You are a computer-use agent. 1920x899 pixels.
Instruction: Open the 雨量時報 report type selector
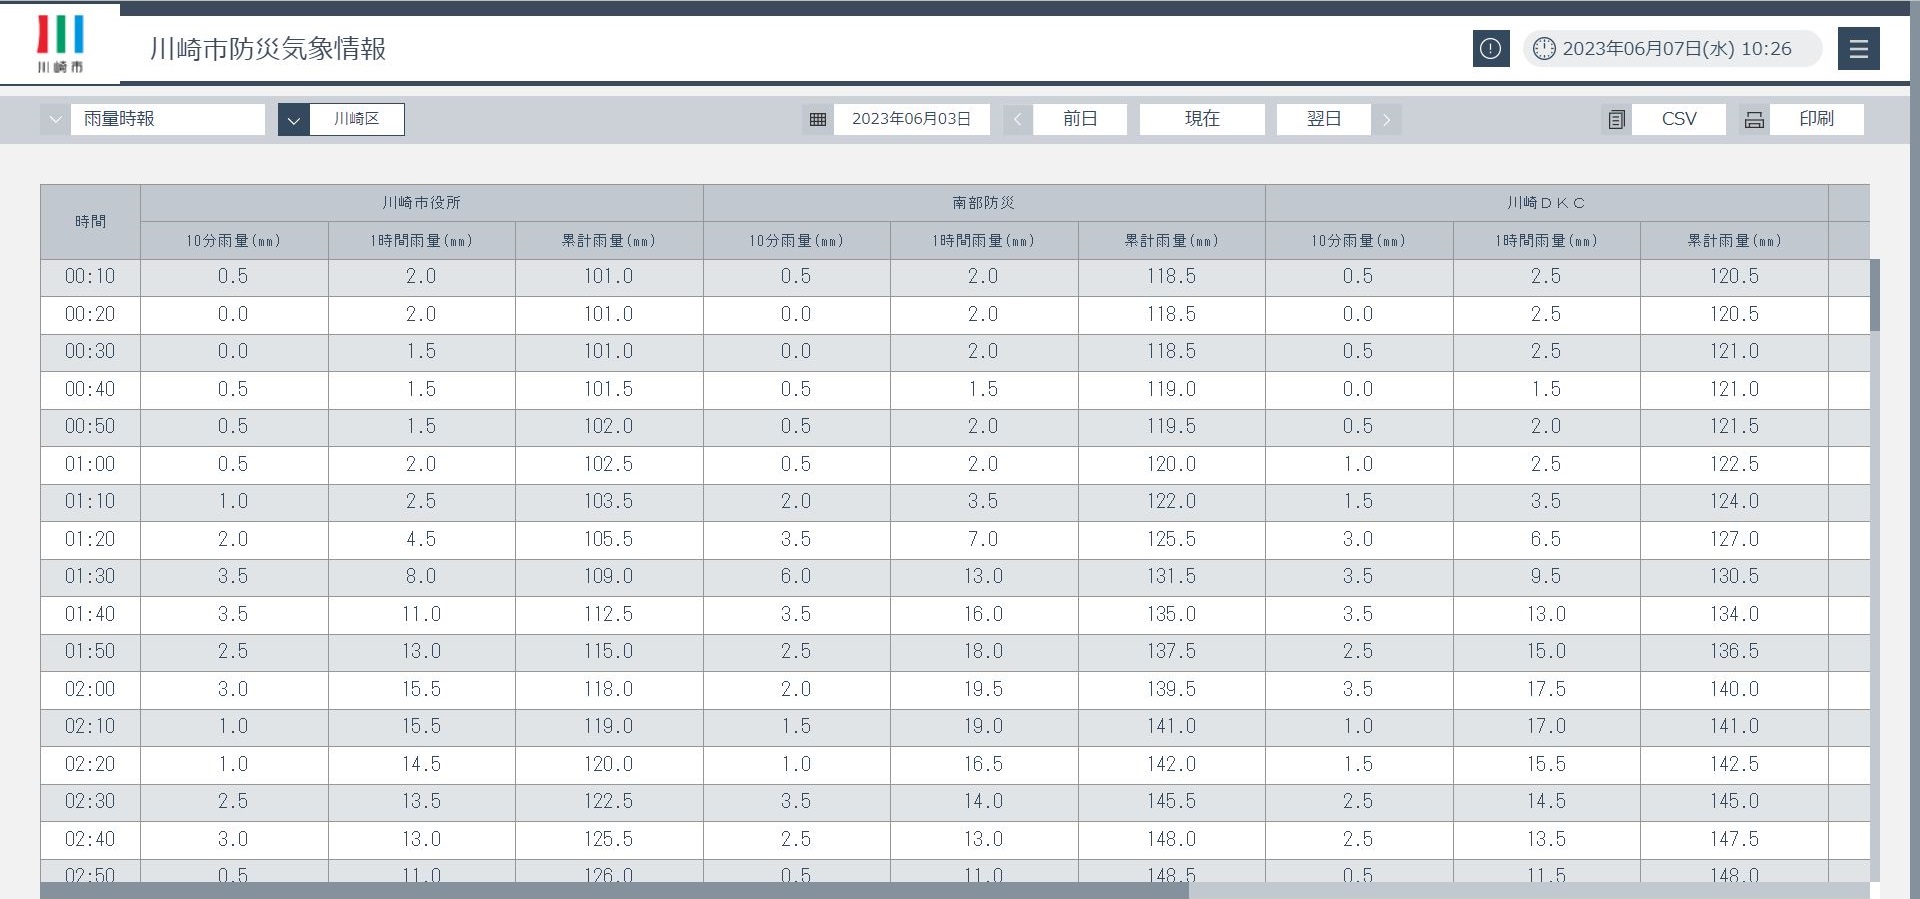[167, 119]
